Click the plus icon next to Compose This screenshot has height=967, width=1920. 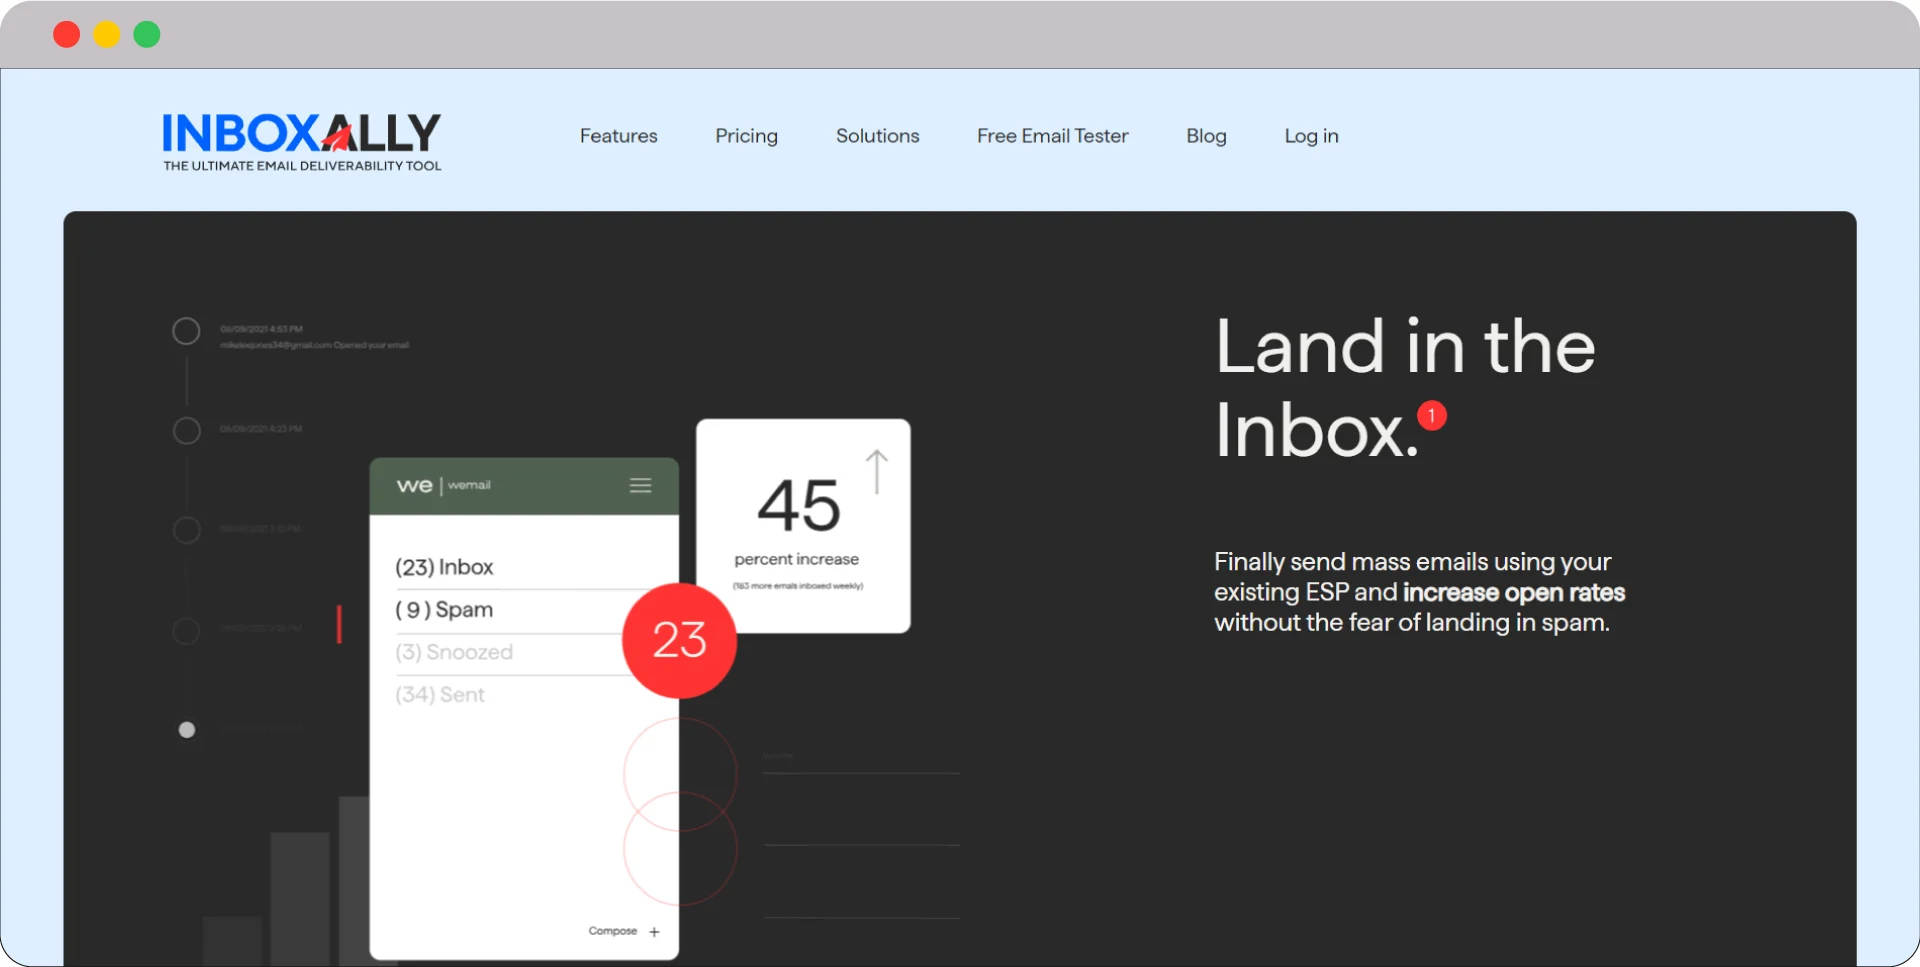655,931
